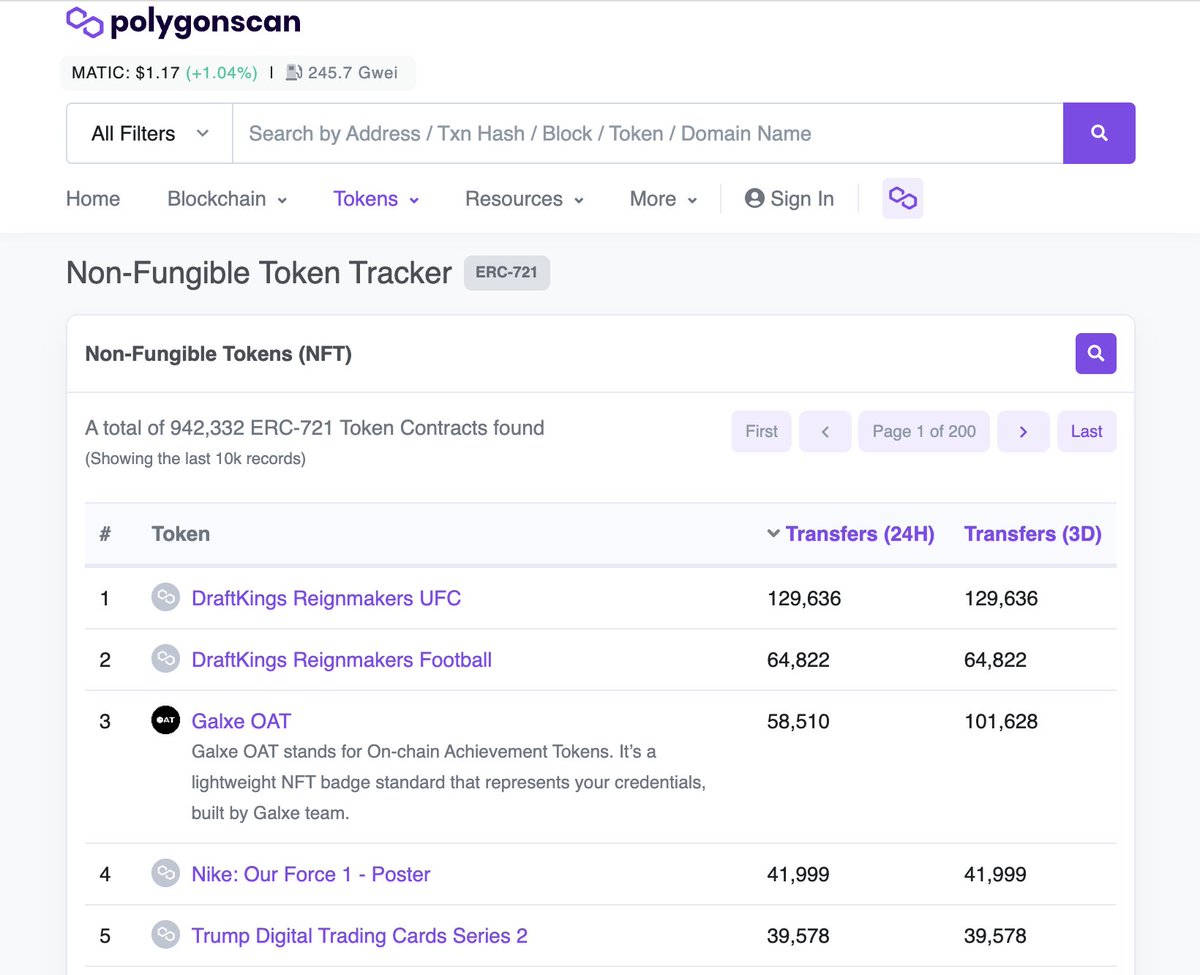
Task: Click the Token column header
Action: 181,534
